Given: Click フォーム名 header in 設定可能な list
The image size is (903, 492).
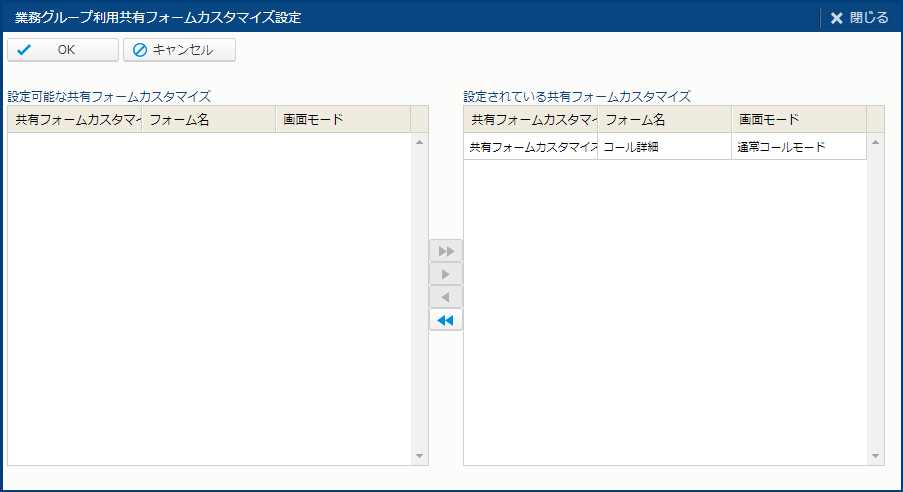Looking at the screenshot, I should pyautogui.click(x=208, y=120).
